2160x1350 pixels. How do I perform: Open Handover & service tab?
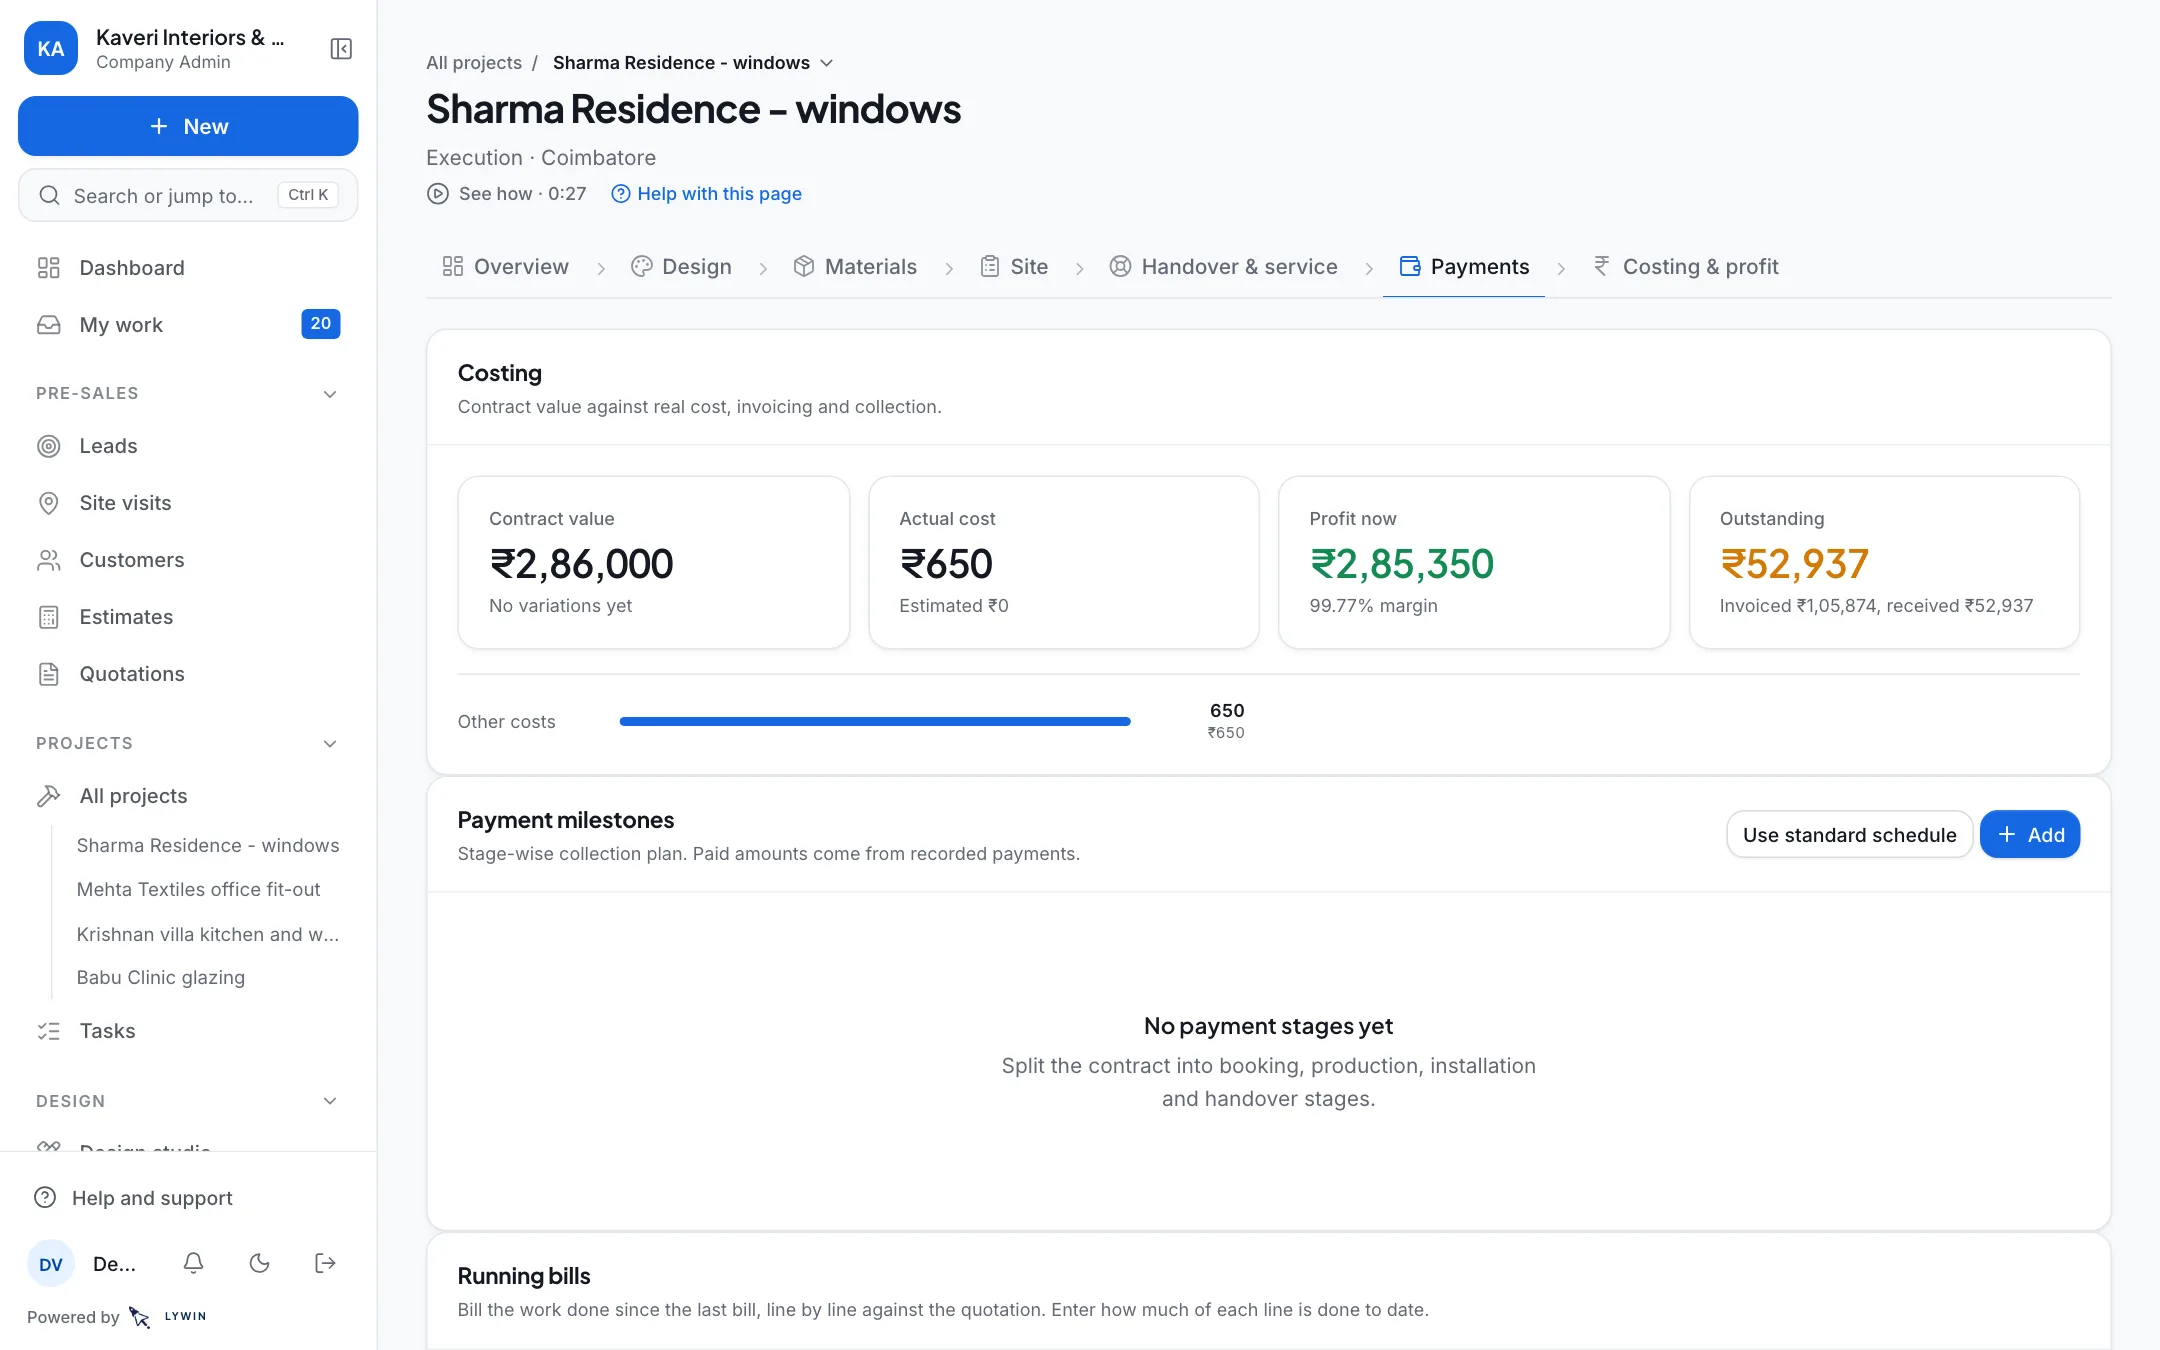click(x=1224, y=267)
